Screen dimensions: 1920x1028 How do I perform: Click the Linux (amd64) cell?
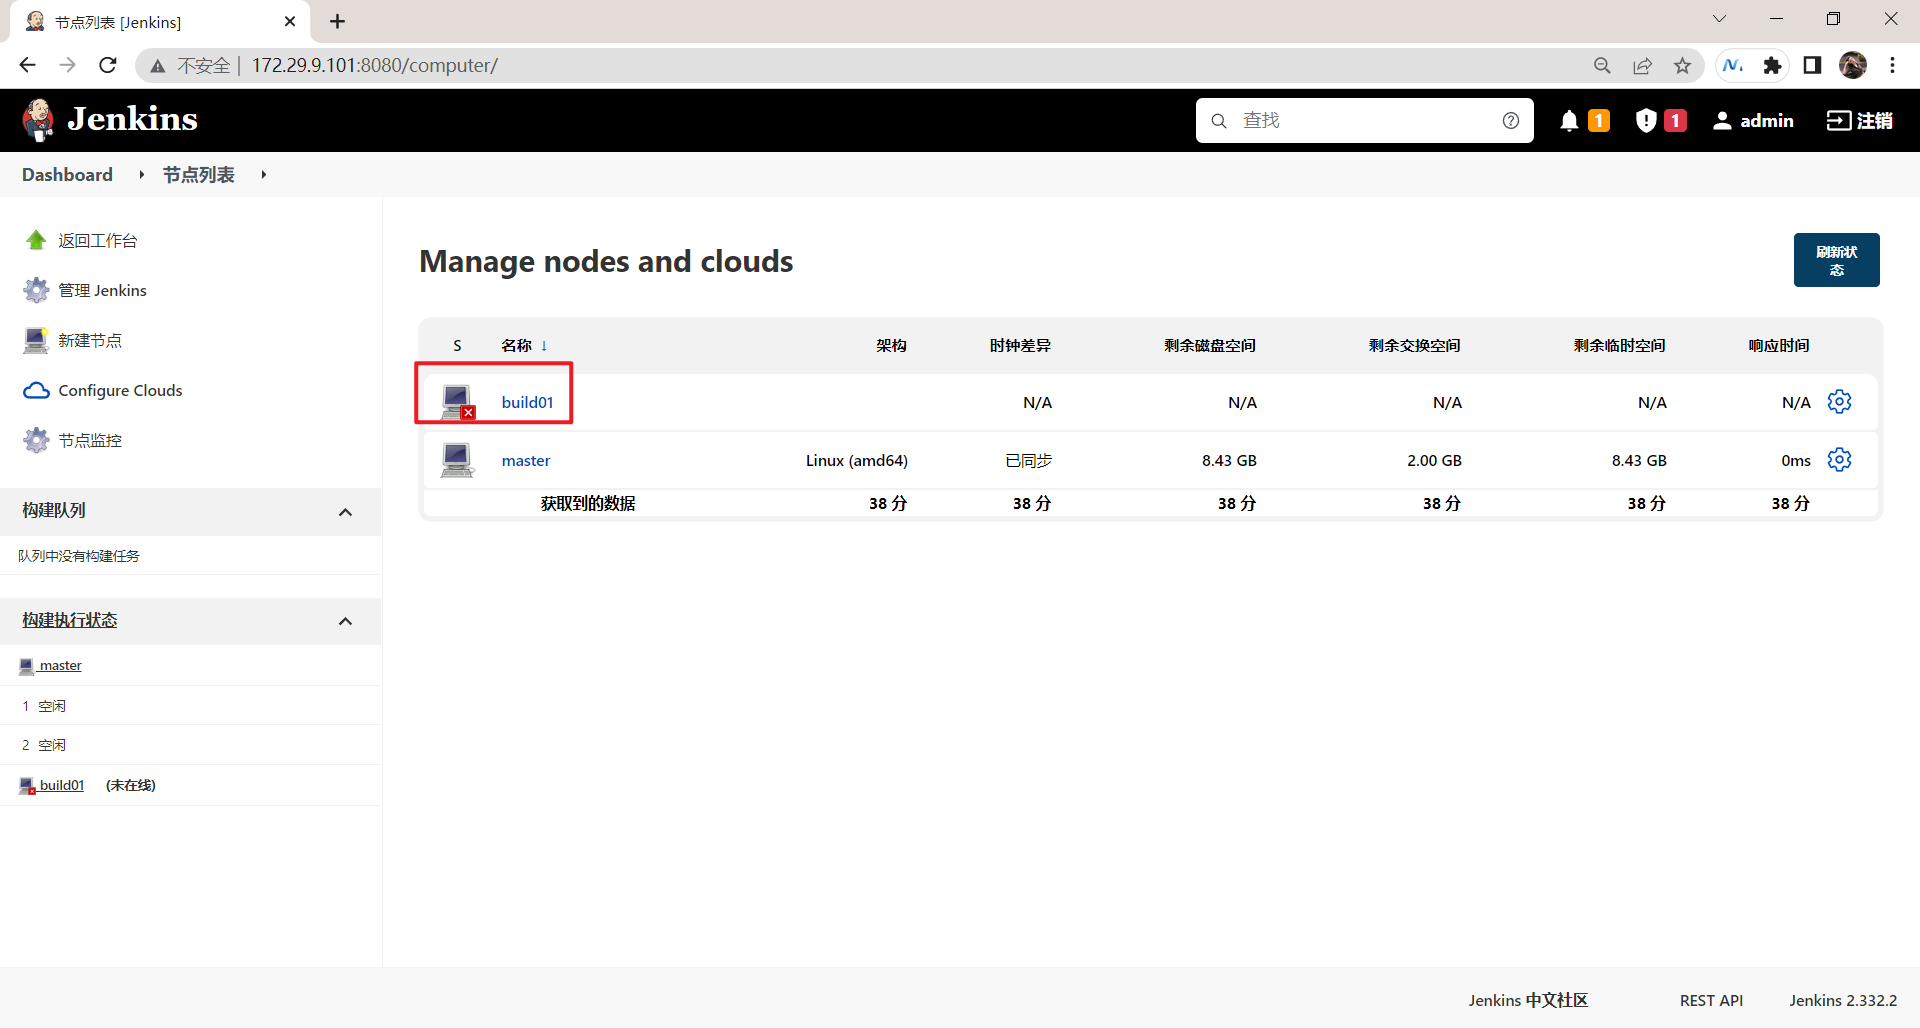857,460
